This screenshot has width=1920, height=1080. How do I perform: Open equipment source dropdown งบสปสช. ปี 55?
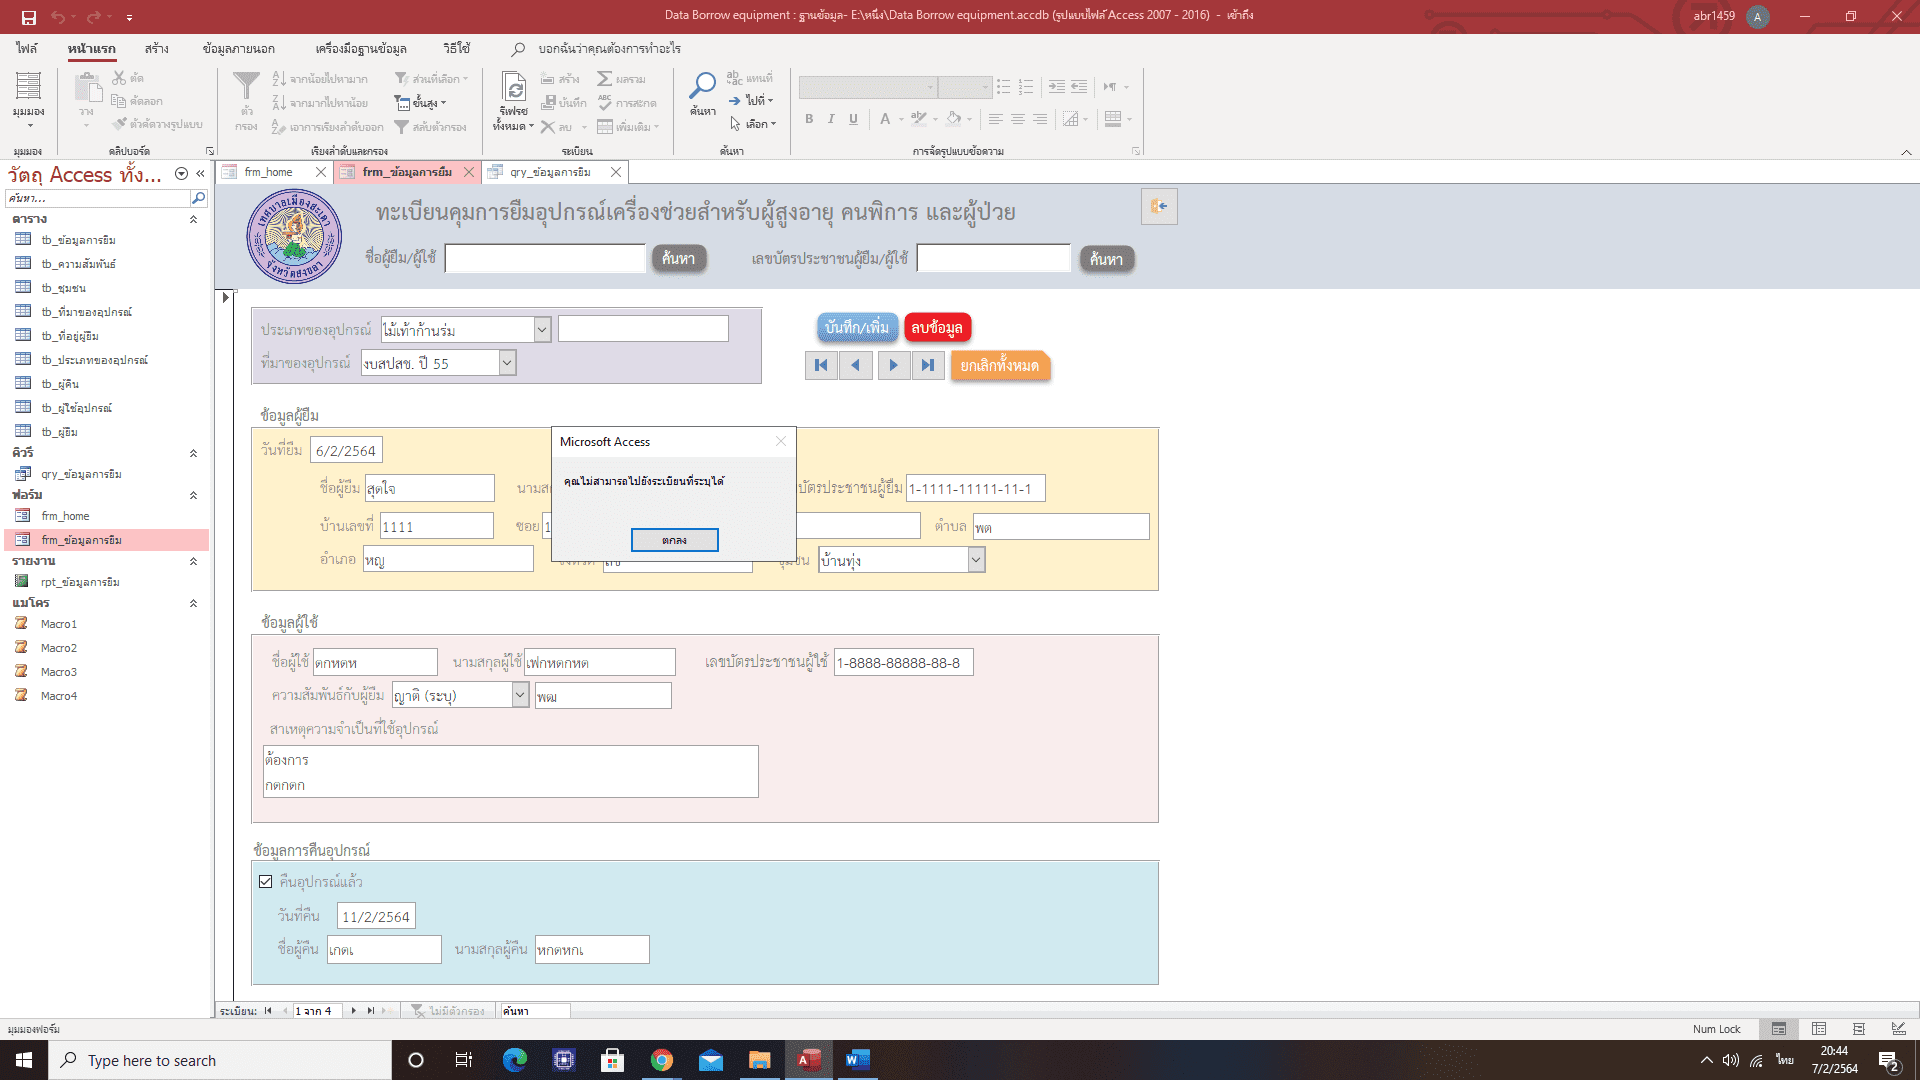point(507,363)
